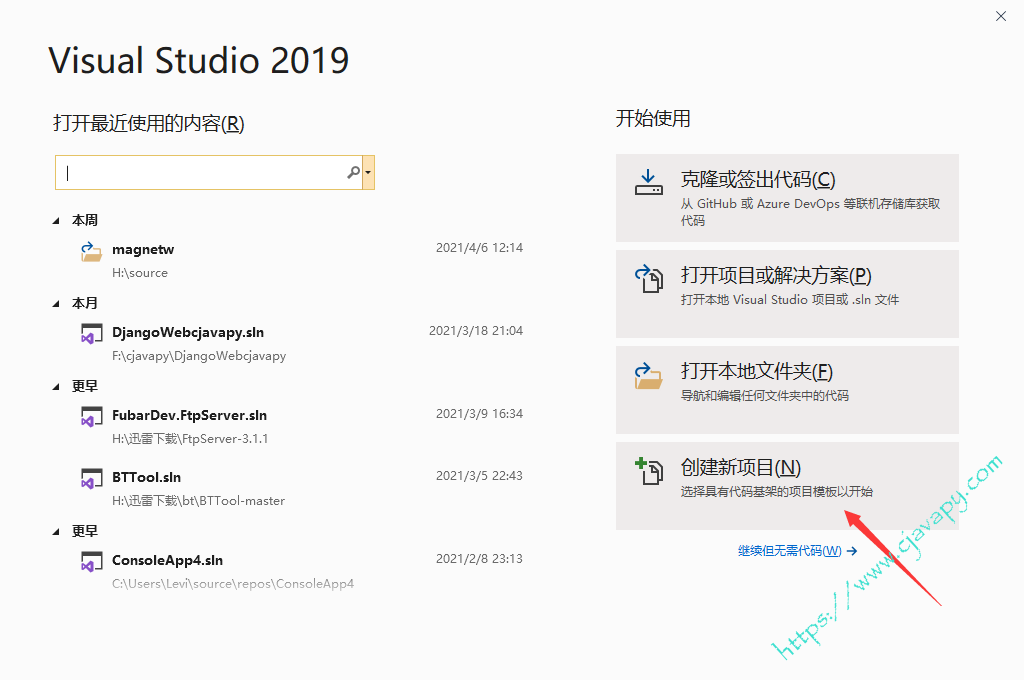
Task: Click the FubarDev.FtpServer.sln solution icon
Action: coord(91,417)
